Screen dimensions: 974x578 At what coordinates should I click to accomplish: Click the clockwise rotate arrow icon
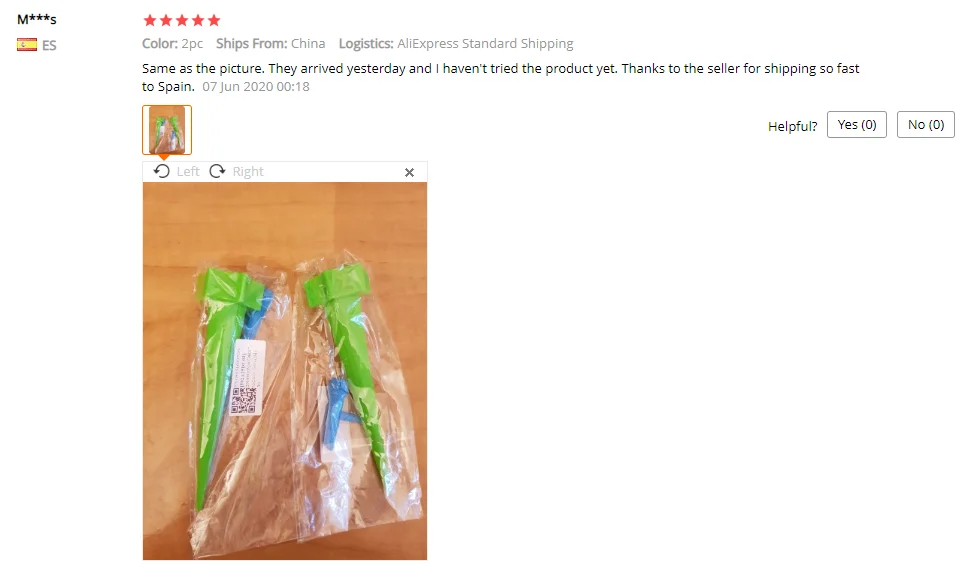[217, 171]
